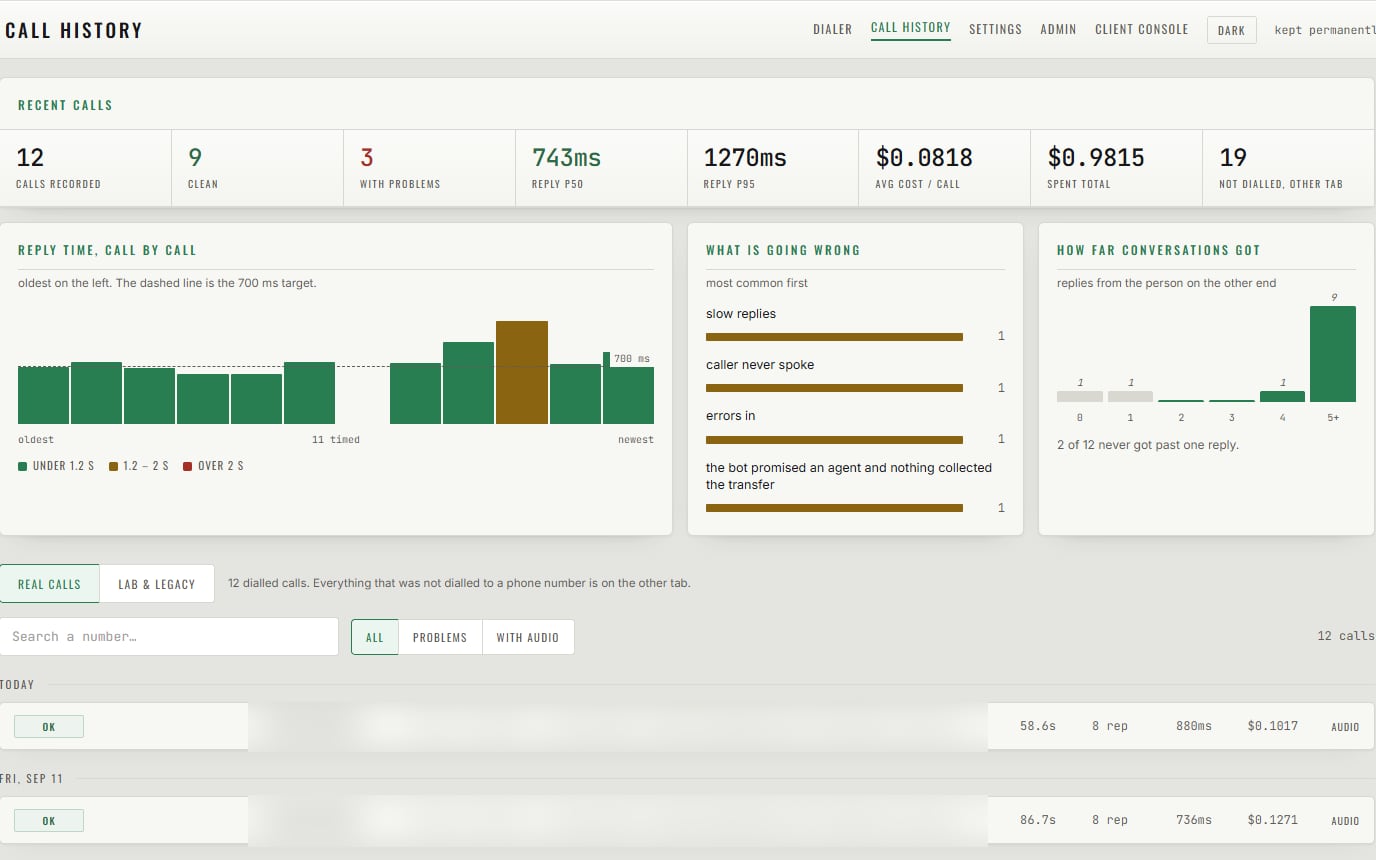Click the 86.7s duration value
This screenshot has width=1376, height=860.
click(x=1038, y=820)
